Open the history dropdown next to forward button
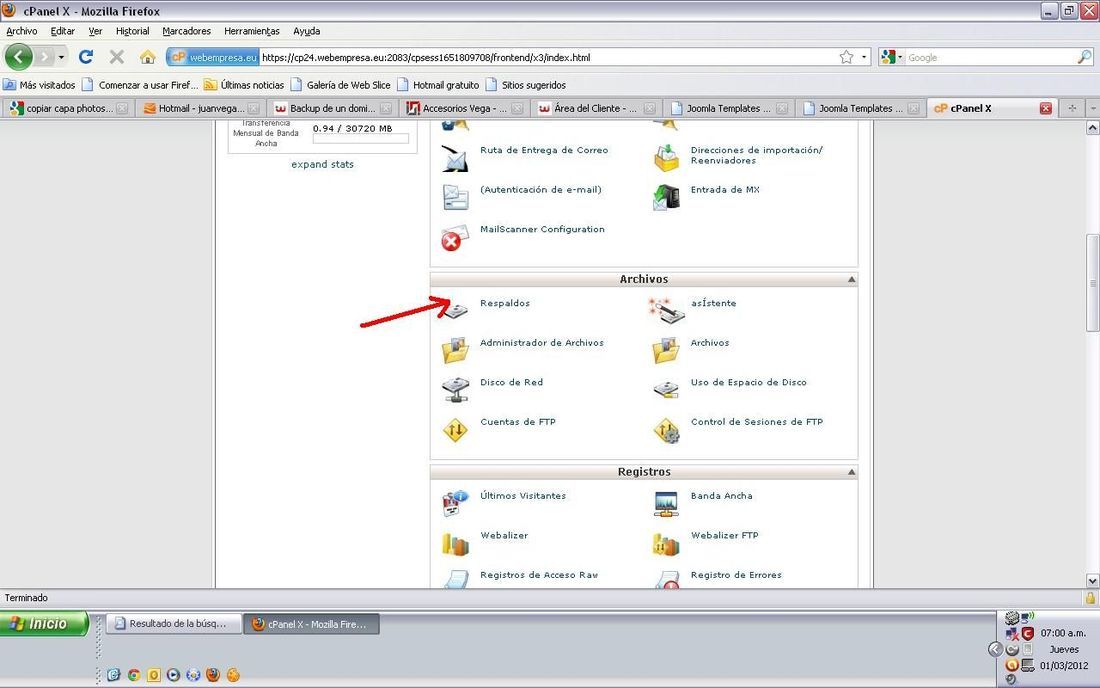1100x688 pixels. pos(61,57)
